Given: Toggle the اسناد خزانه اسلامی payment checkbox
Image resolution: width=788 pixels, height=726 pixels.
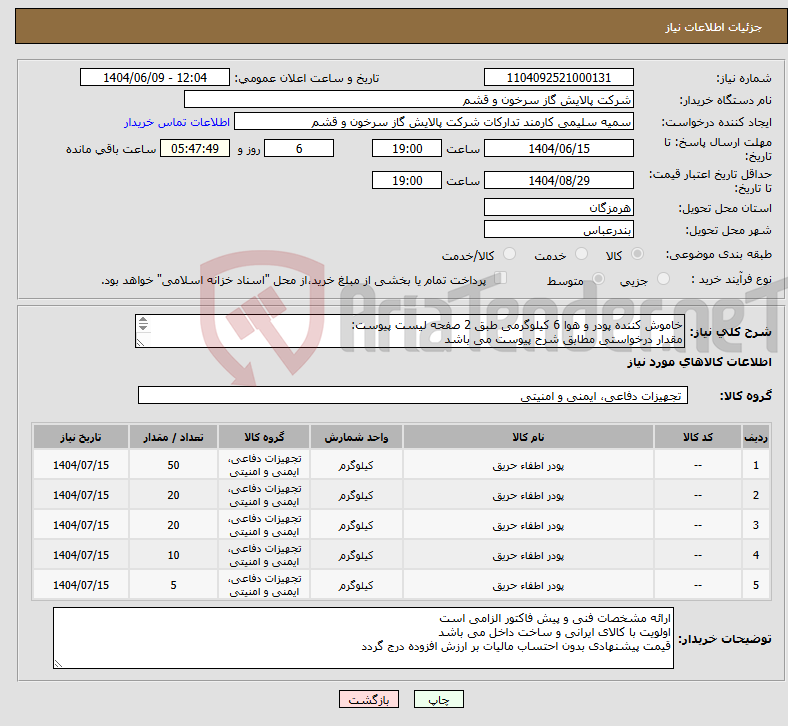Looking at the screenshot, I should coord(501,279).
